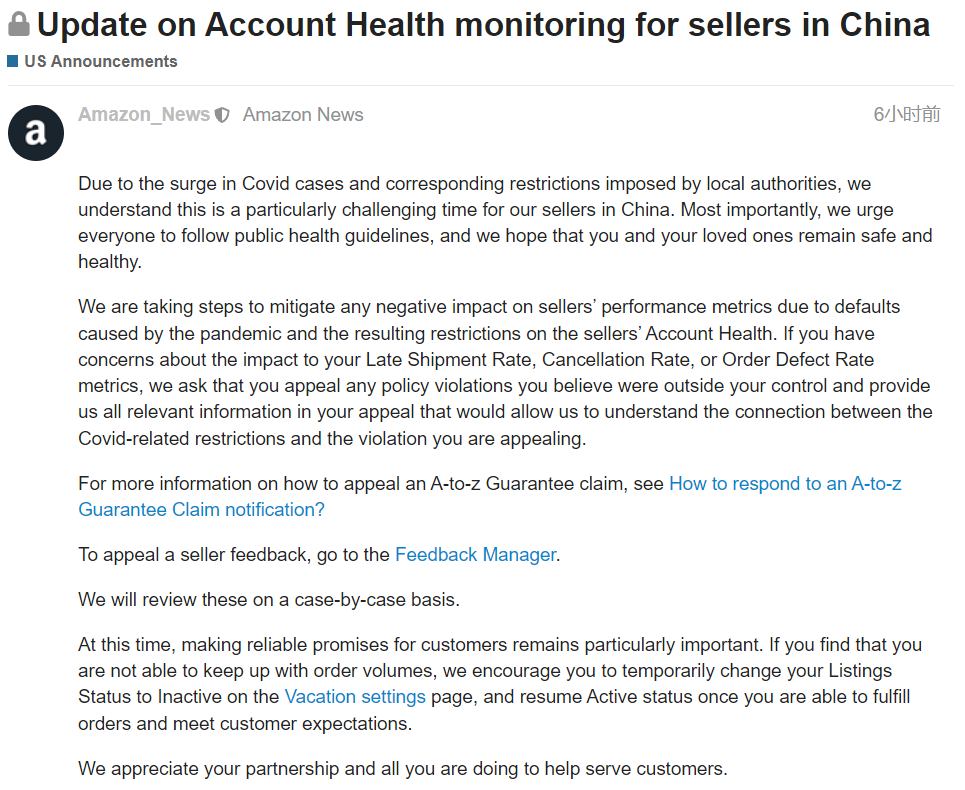
Task: Click the paragraph starting We are taking steps
Action: coord(505,372)
